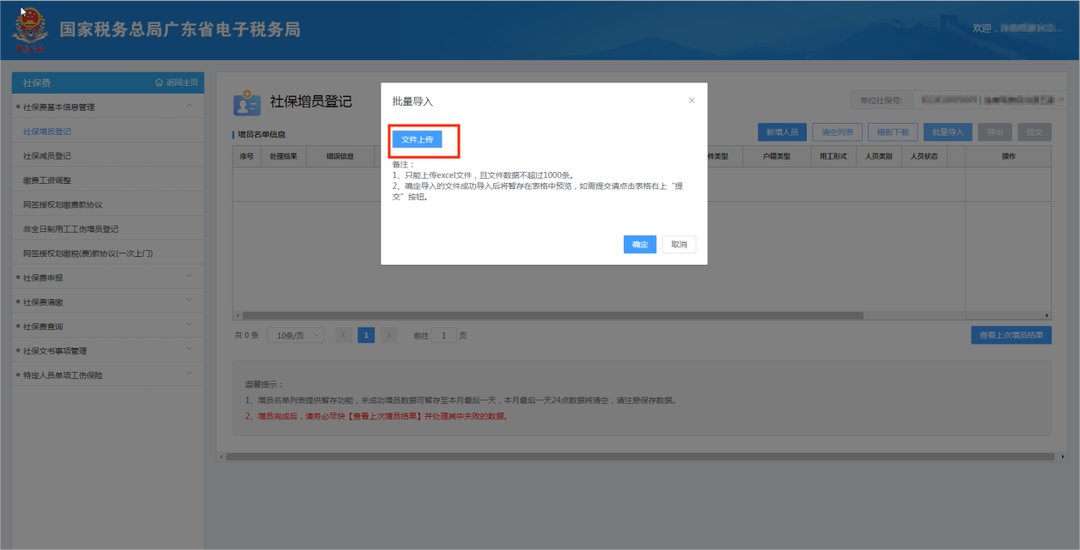Go to previous page arrow
Image resolution: width=1080 pixels, height=550 pixels.
pyautogui.click(x=344, y=335)
